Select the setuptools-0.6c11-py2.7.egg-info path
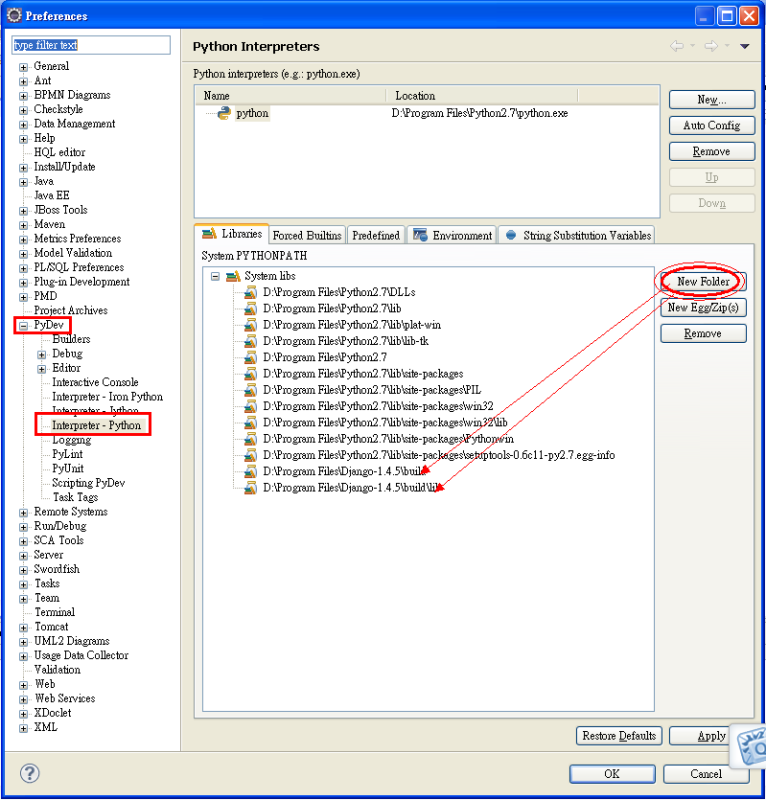Image resolution: width=766 pixels, height=800 pixels. [439, 455]
